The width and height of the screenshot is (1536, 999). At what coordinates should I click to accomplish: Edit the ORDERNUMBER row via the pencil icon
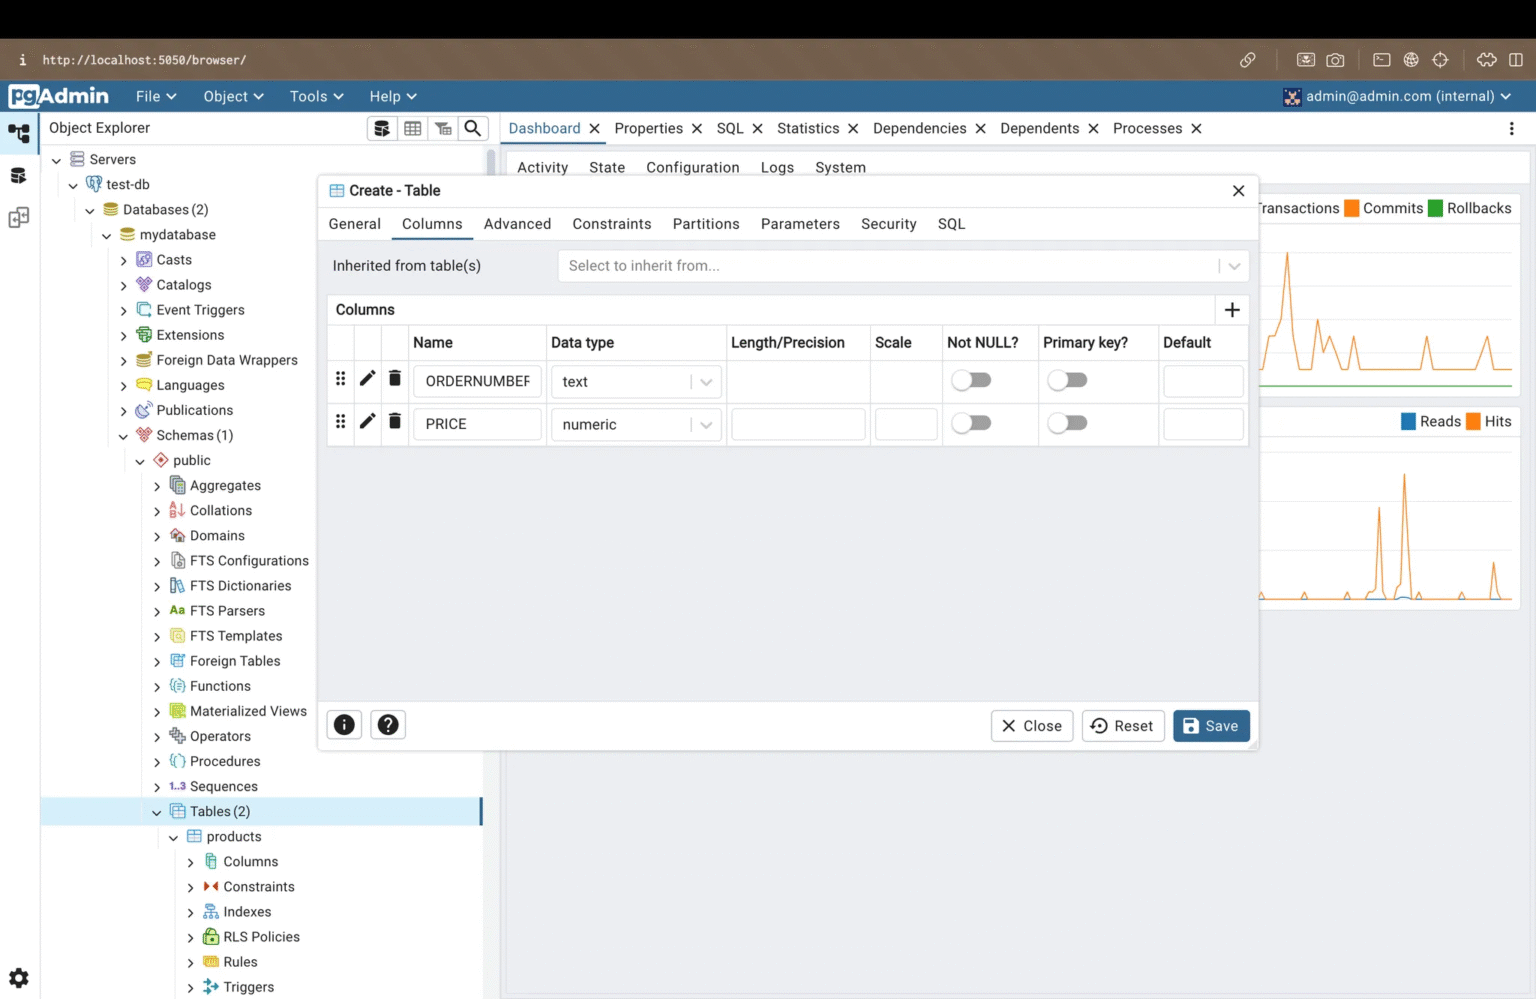pos(367,379)
